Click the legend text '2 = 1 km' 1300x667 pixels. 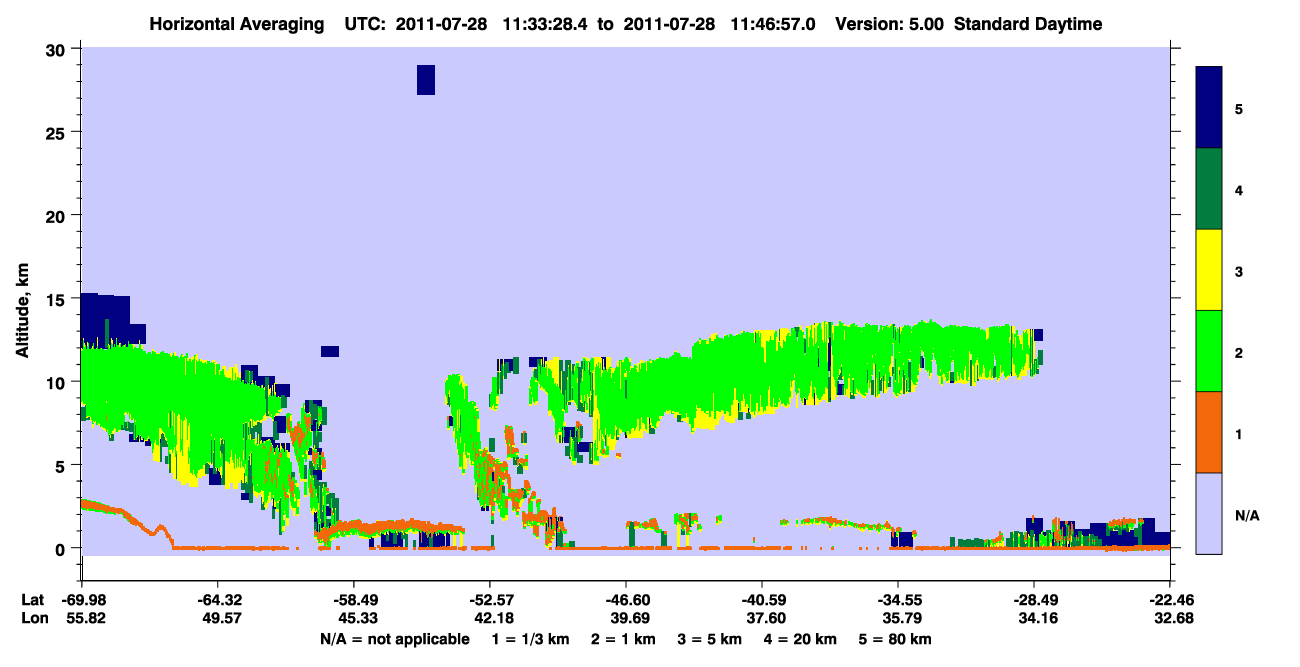coord(625,640)
